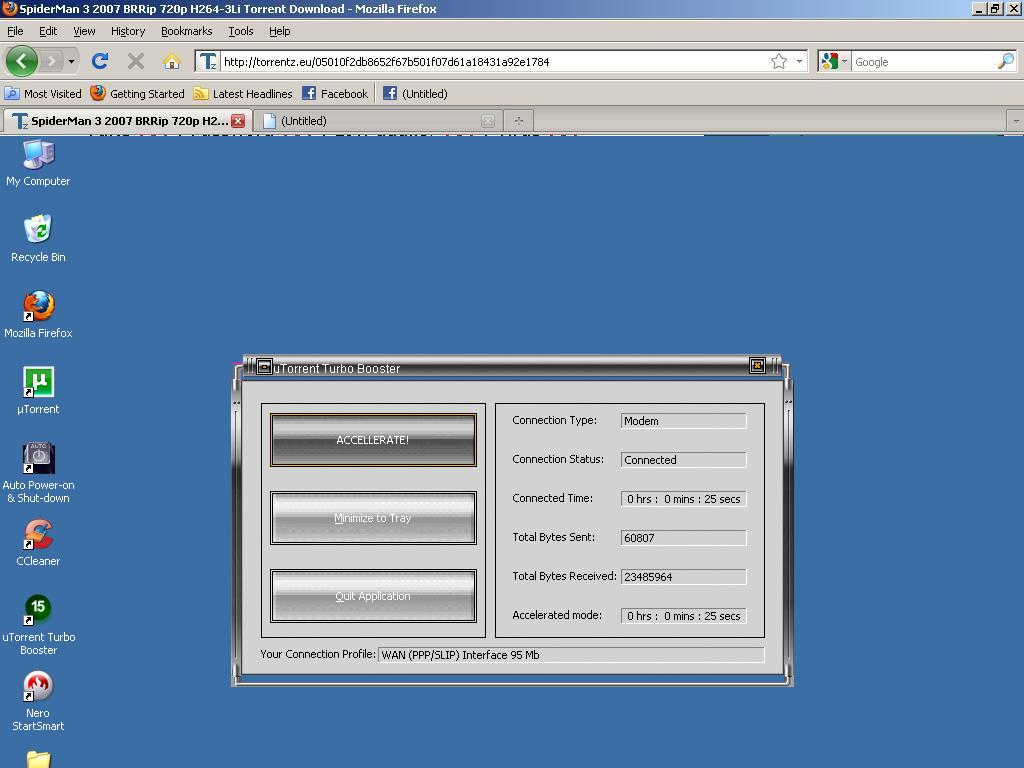
Task: Select the CCleaner desktop shortcut
Action: point(38,543)
